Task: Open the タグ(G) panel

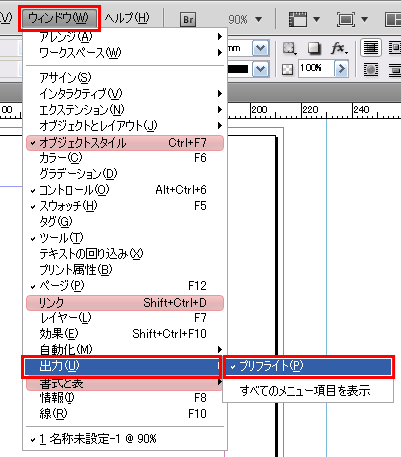Action: (x=125, y=222)
